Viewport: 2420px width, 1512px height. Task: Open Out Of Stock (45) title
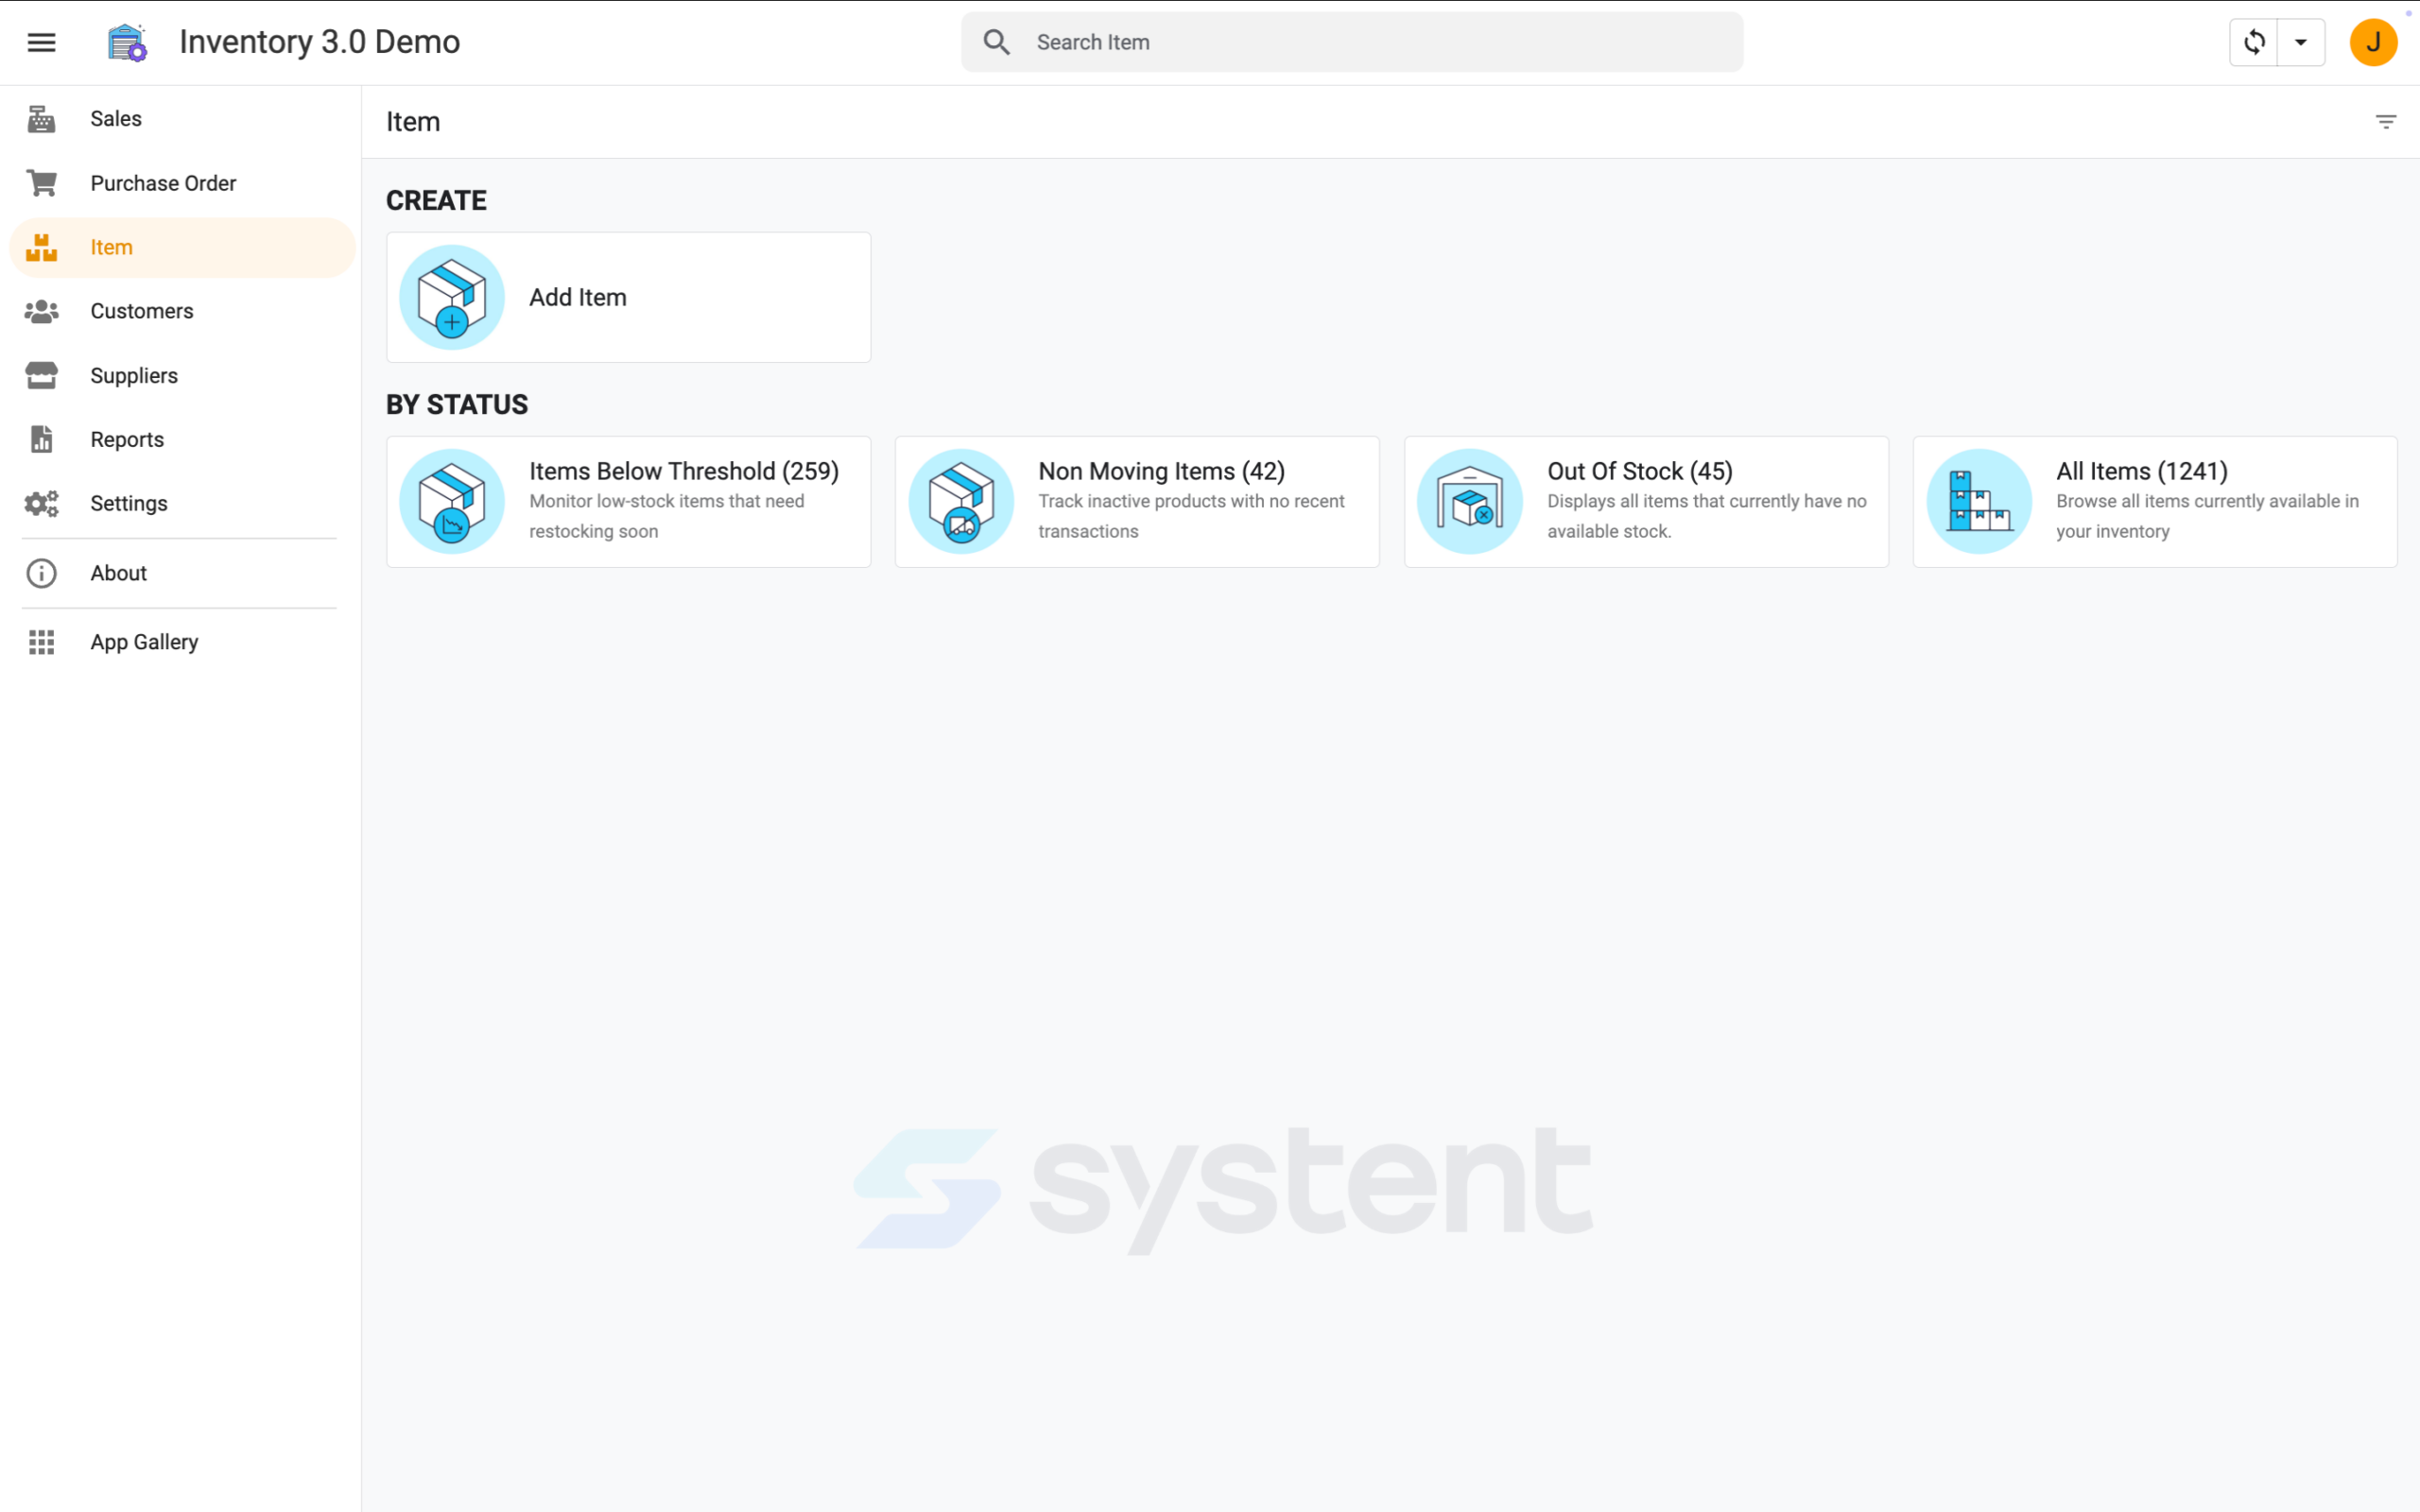[1640, 471]
